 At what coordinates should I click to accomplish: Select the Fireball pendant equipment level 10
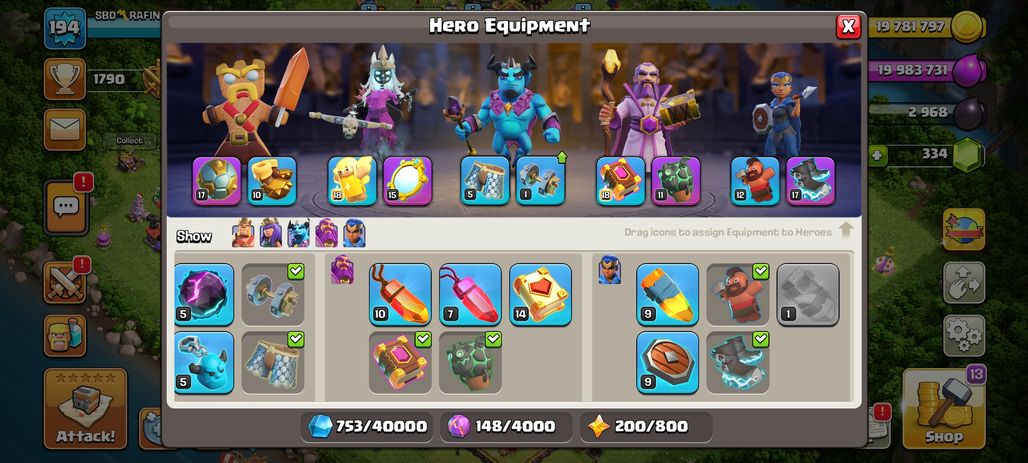pos(400,294)
